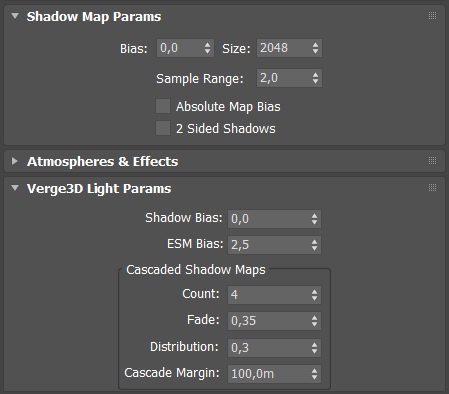The height and width of the screenshot is (394, 449).
Task: Click the Distribution label
Action: [184, 347]
